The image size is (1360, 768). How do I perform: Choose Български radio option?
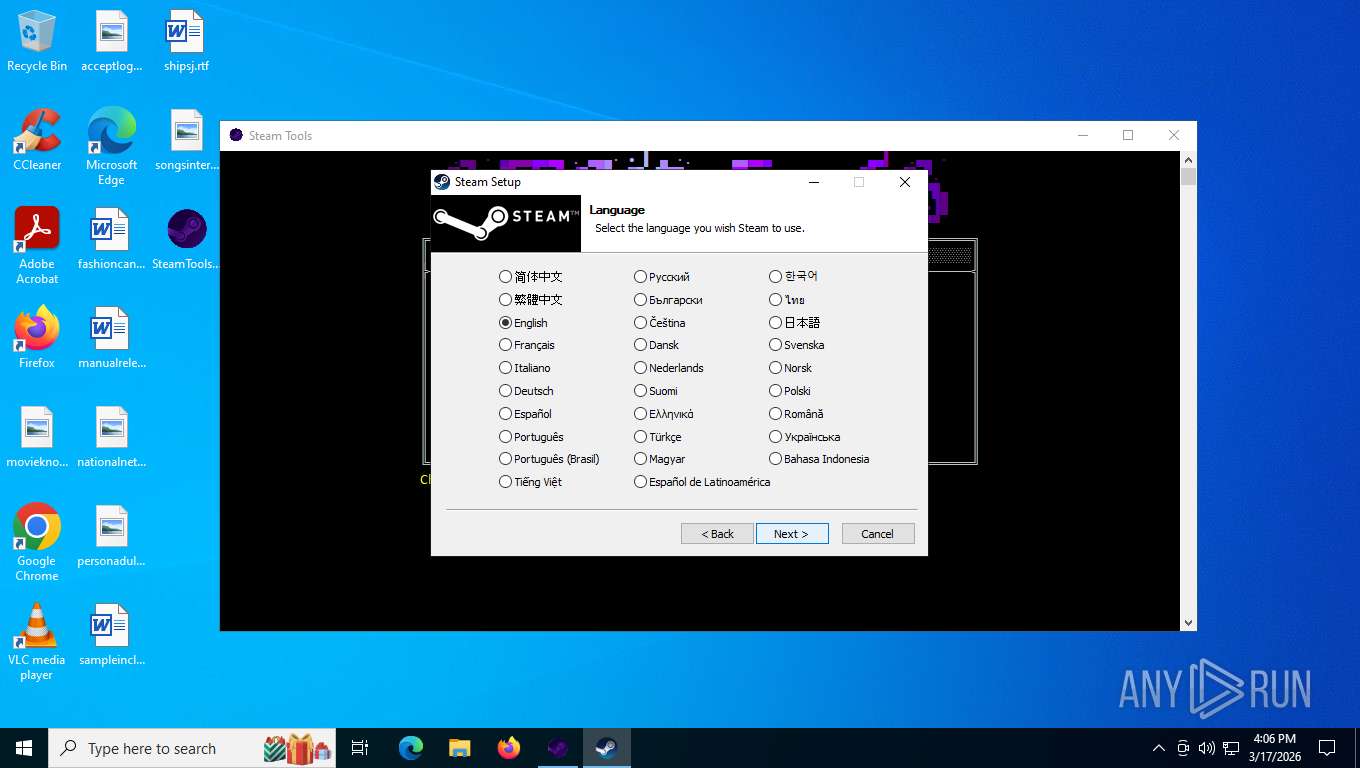[668, 300]
